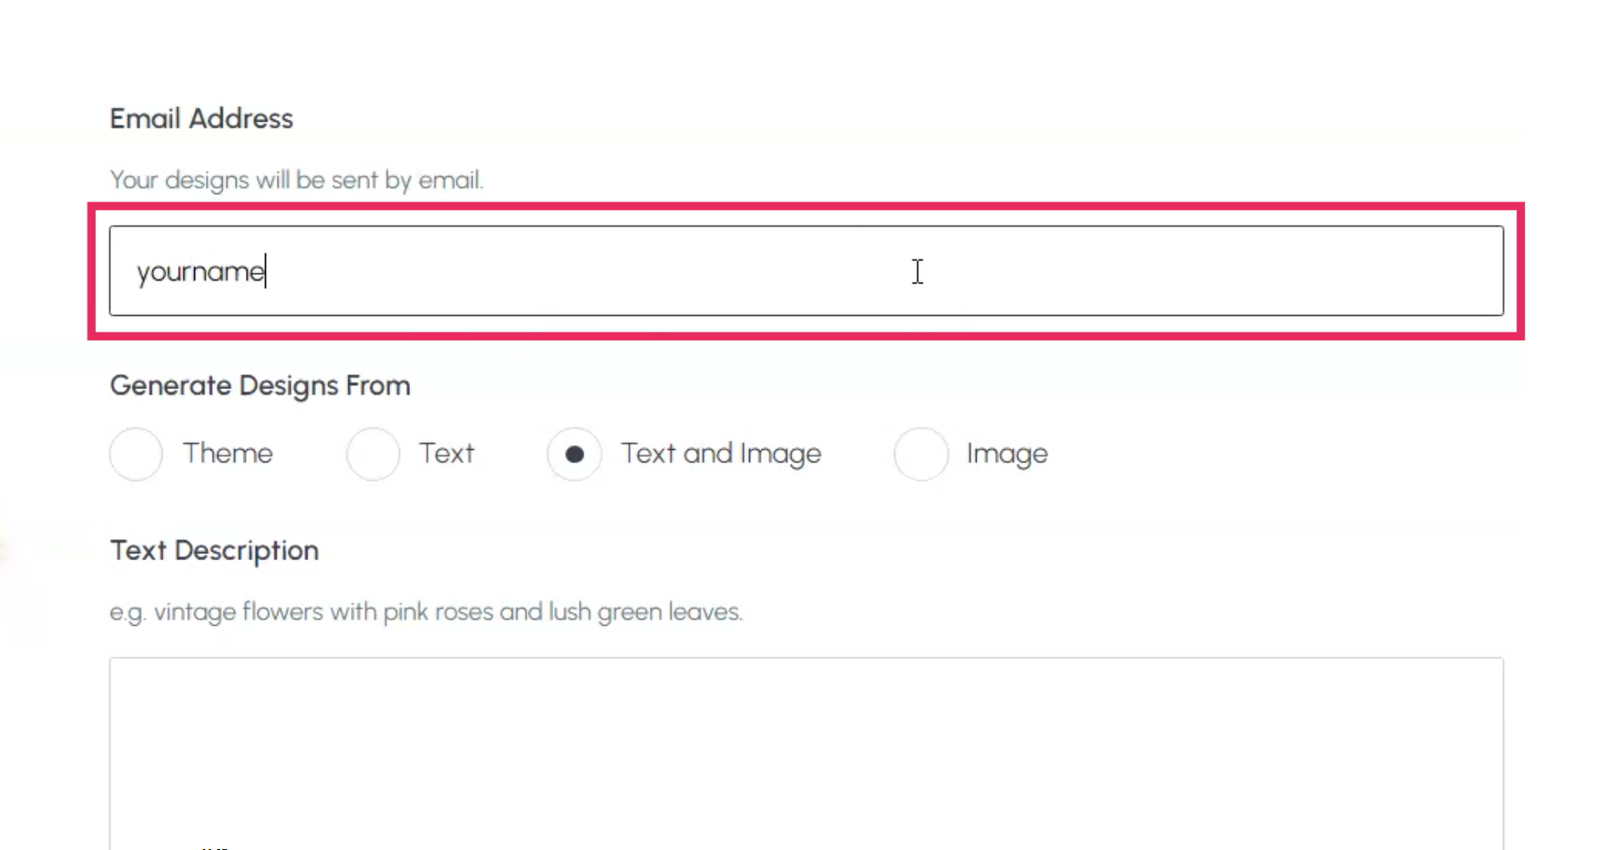Pick the Image radio button circle
The image size is (1600, 850).
coord(921,454)
